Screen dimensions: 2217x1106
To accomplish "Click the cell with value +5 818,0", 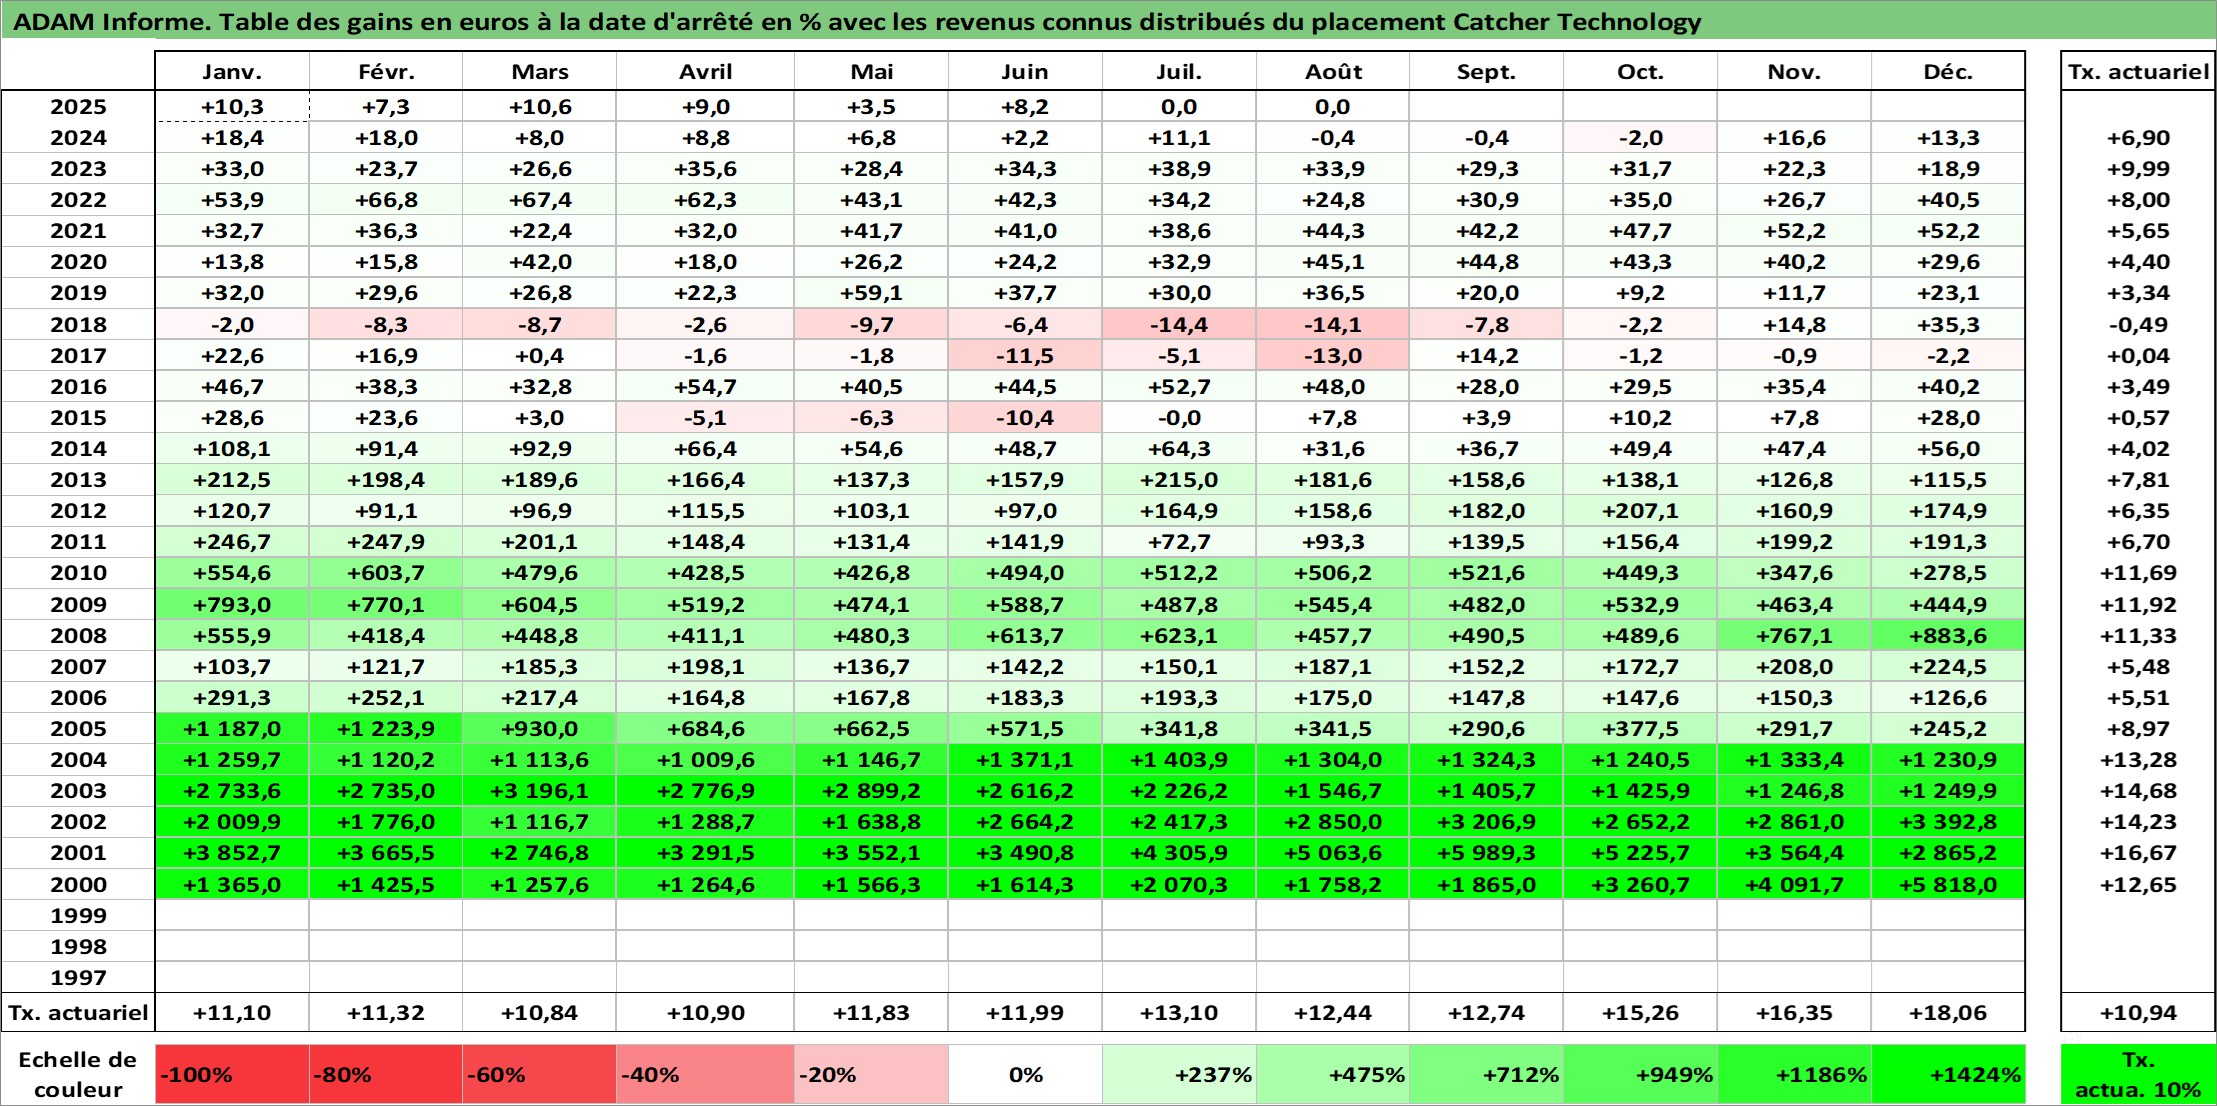I will click(x=1948, y=885).
